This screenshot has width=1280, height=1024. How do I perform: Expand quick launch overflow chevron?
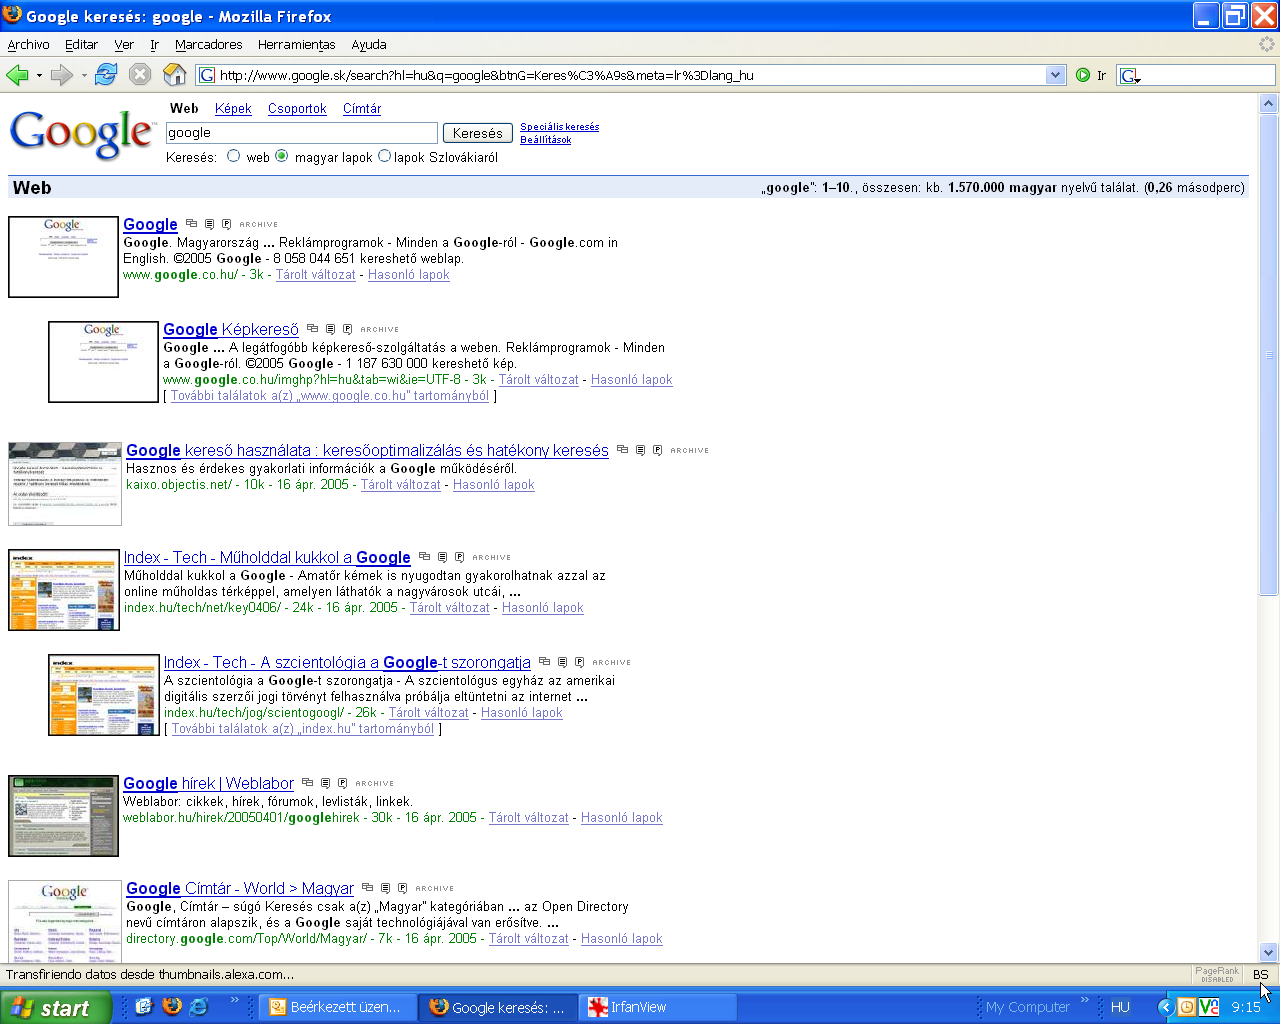pyautogui.click(x=235, y=1000)
